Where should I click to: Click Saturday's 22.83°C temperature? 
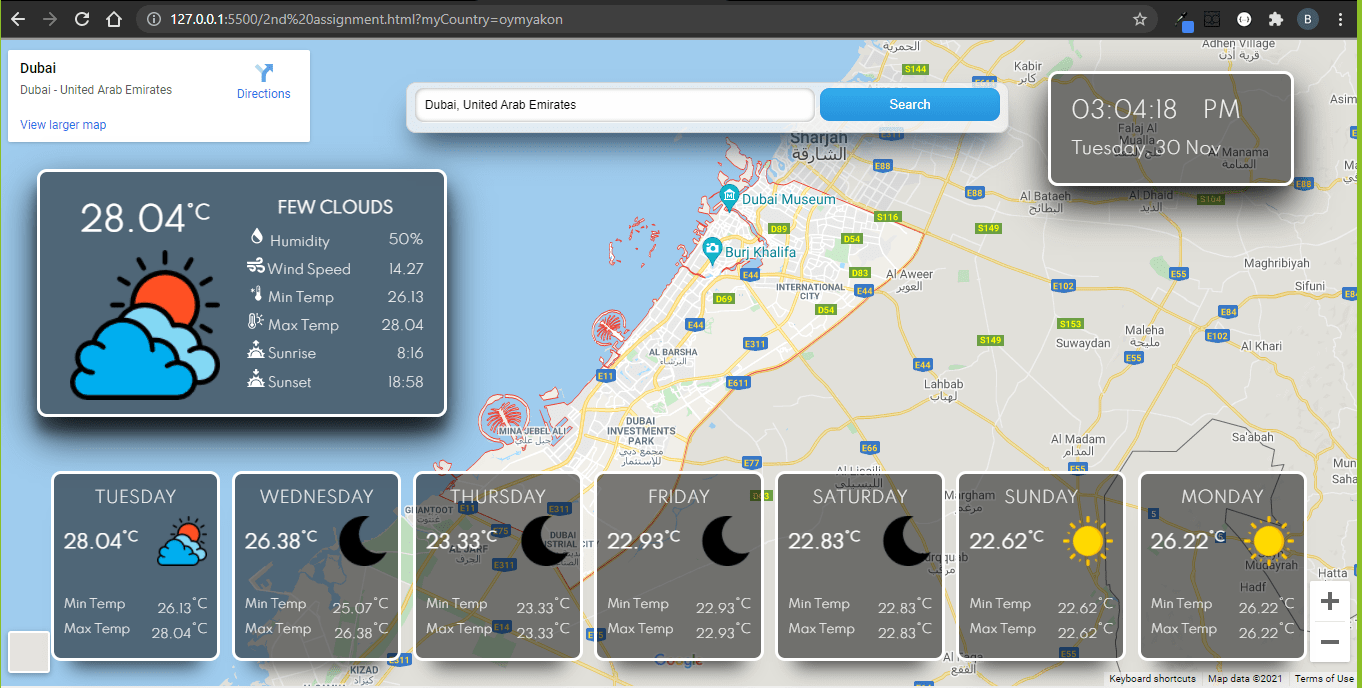(x=824, y=540)
